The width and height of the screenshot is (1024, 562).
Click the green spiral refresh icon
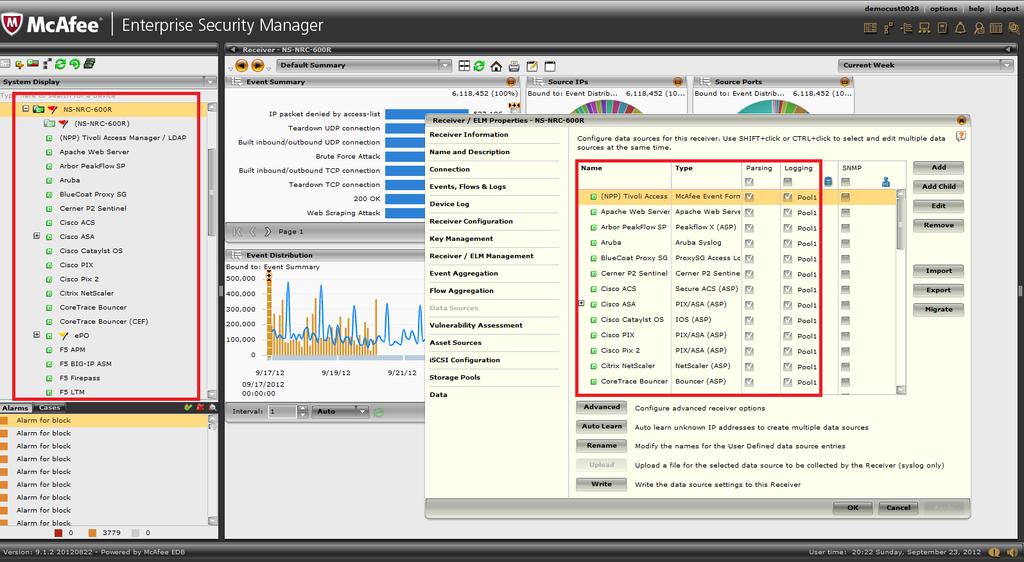point(75,64)
